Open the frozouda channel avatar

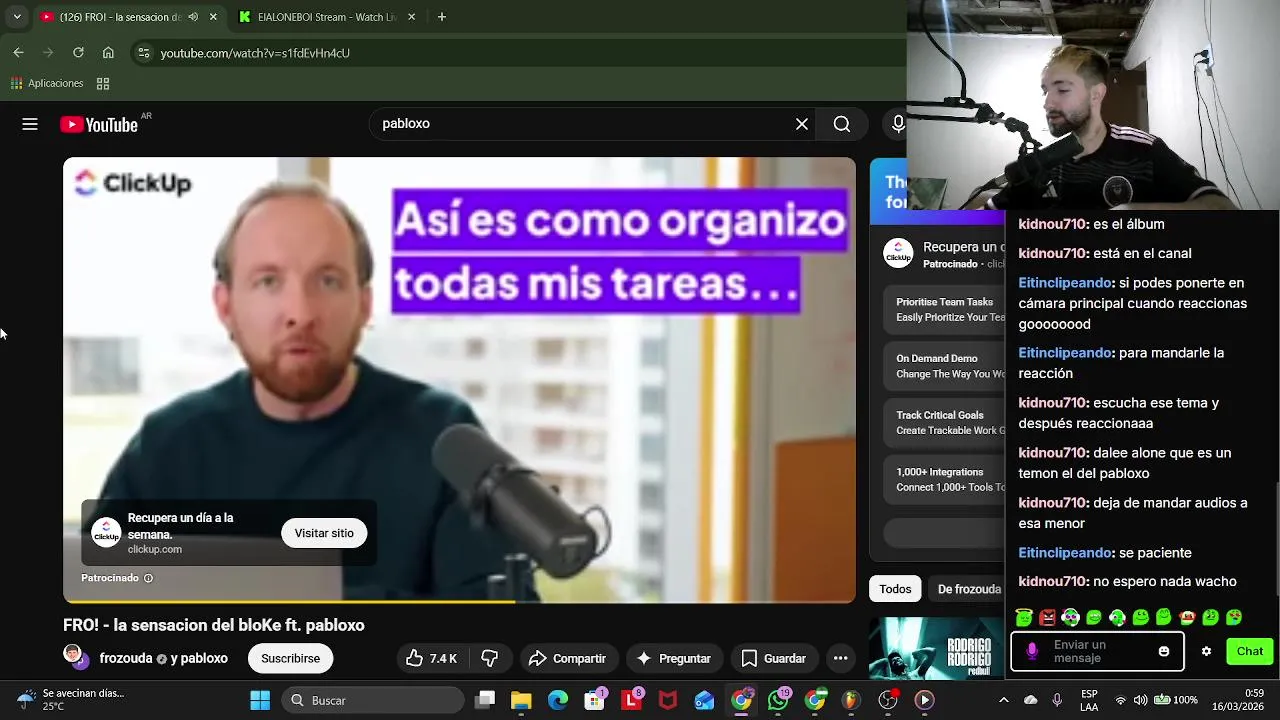click(72, 655)
